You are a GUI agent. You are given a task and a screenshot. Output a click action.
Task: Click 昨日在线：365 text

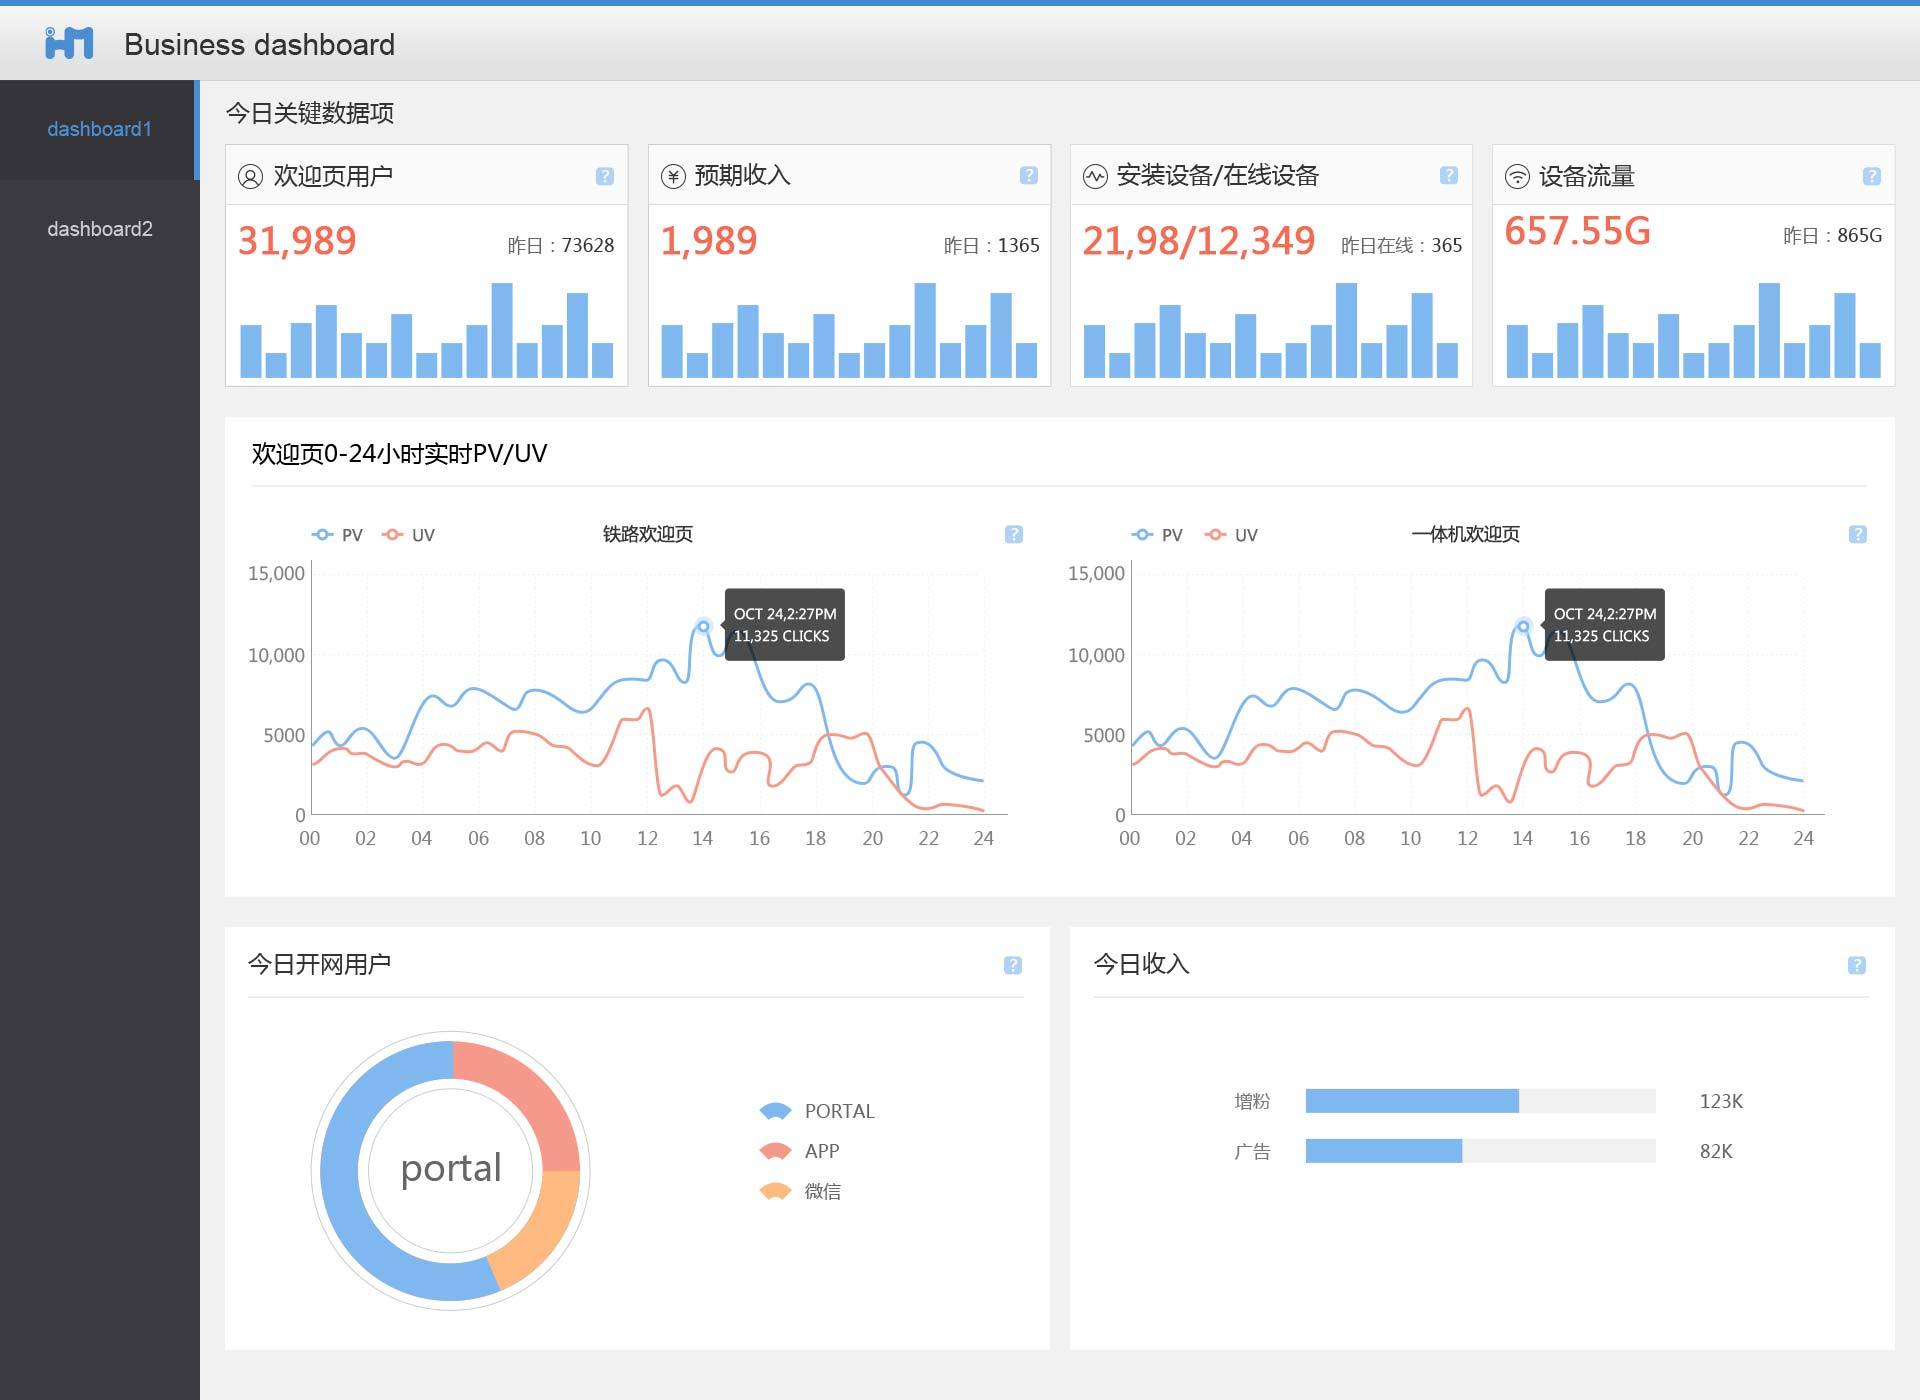click(1401, 245)
